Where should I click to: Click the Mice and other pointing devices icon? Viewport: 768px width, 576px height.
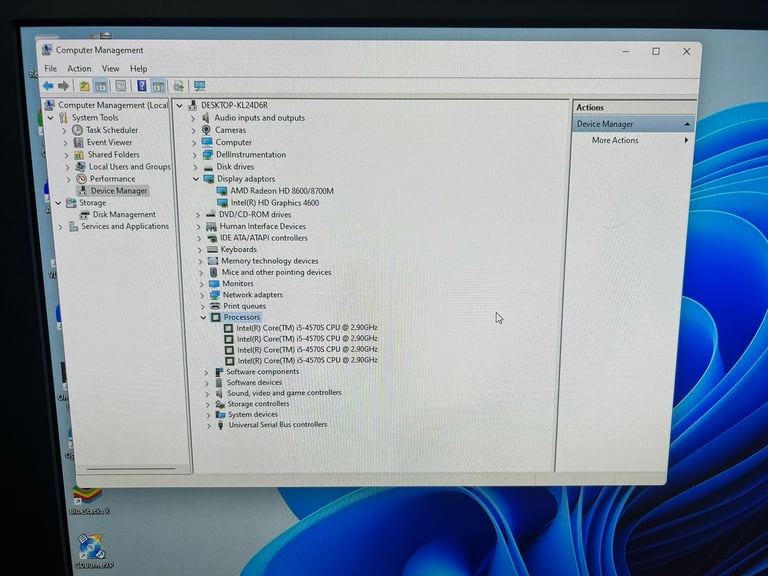(x=214, y=272)
